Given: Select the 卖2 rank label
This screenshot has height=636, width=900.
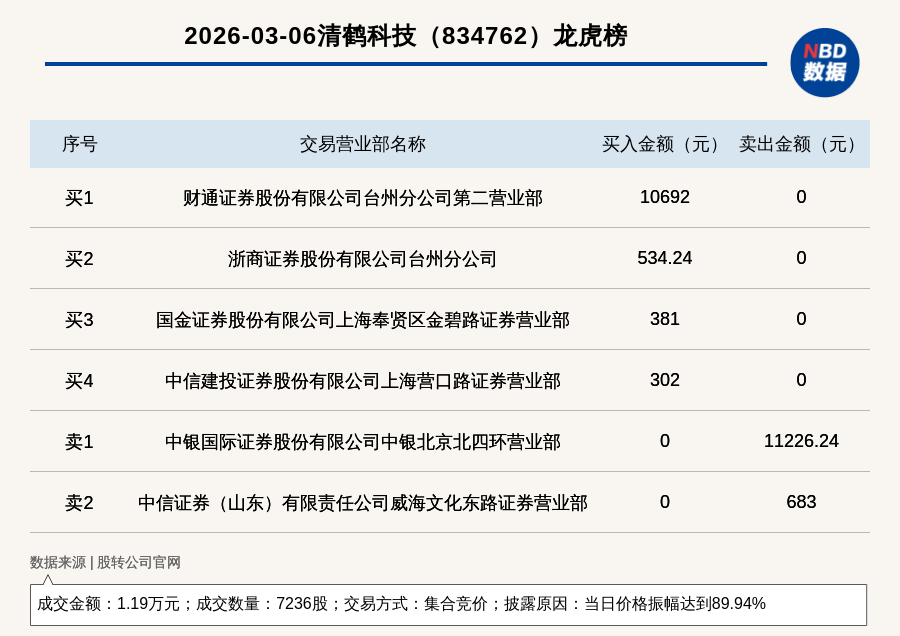Looking at the screenshot, I should coord(79,503).
